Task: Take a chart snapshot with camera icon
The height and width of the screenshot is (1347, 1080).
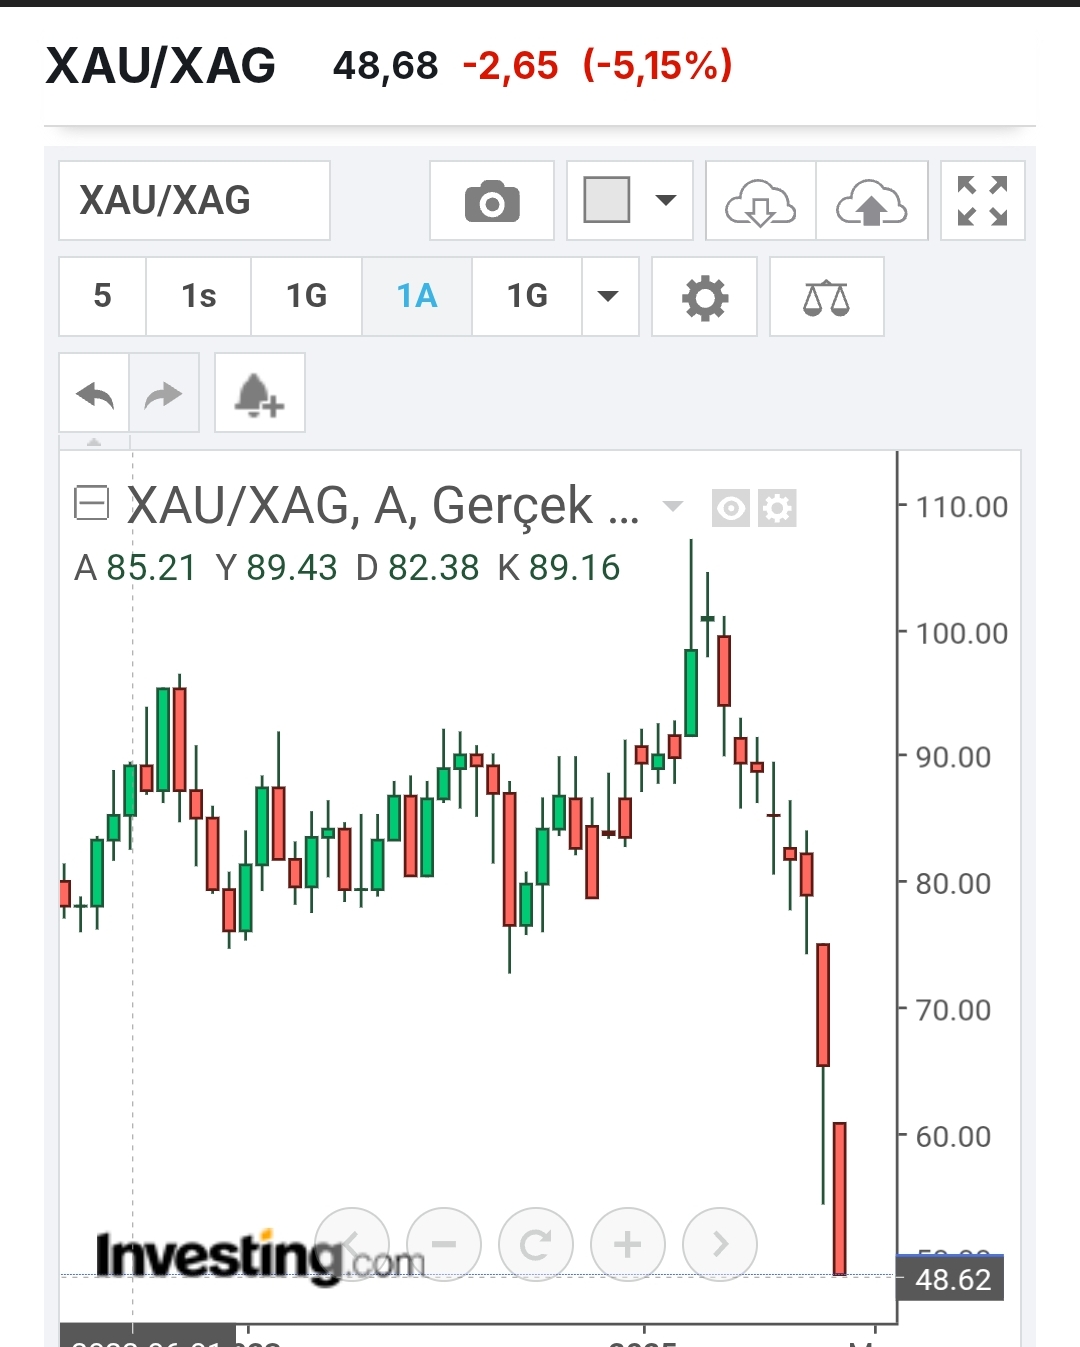Action: coord(492,201)
